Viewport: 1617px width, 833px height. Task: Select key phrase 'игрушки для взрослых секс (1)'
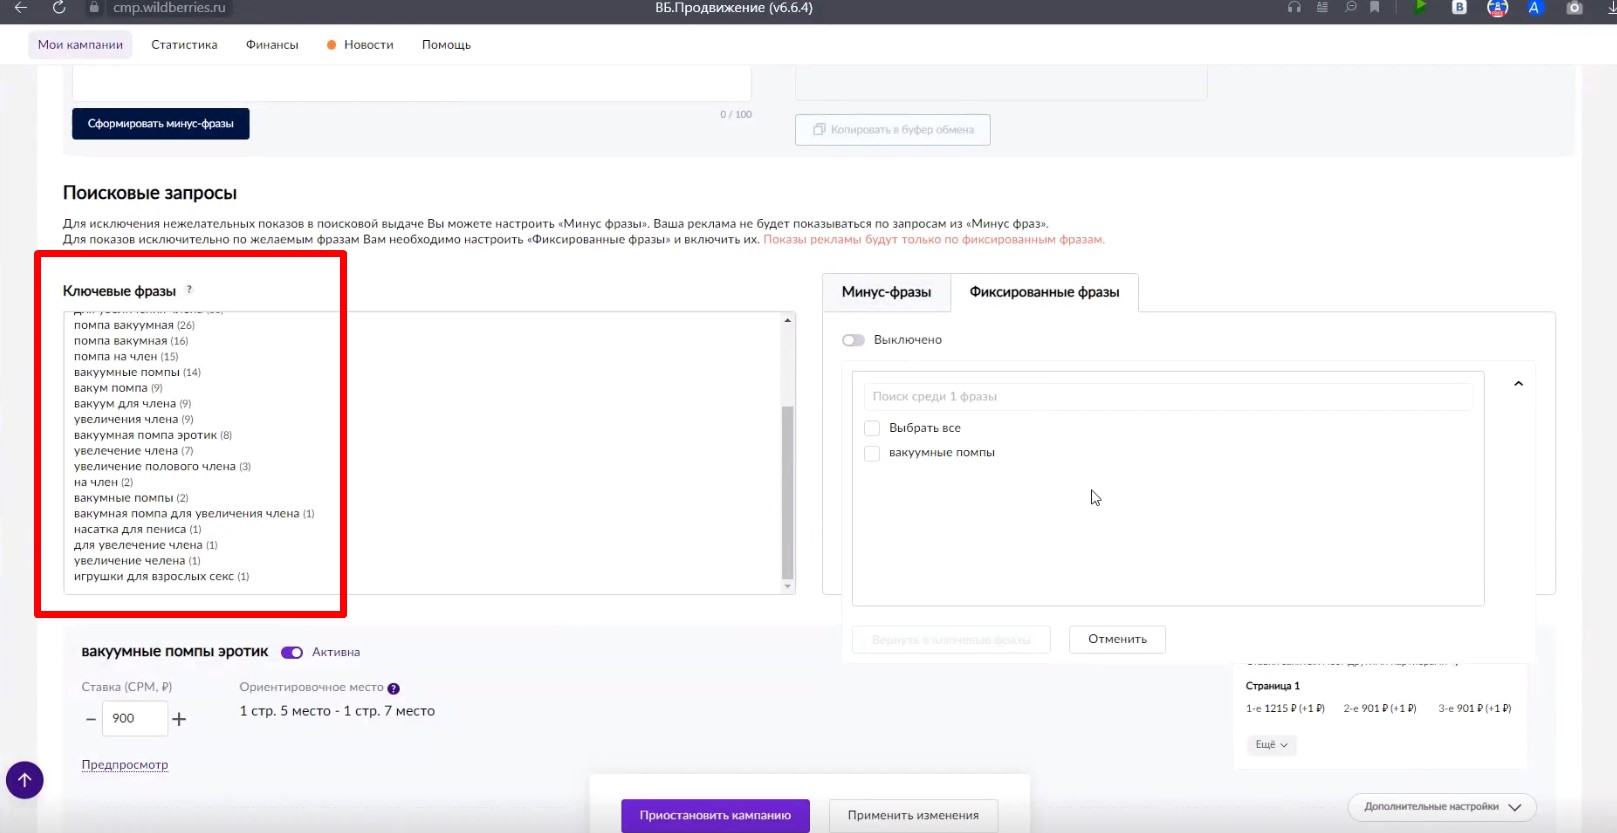click(162, 576)
